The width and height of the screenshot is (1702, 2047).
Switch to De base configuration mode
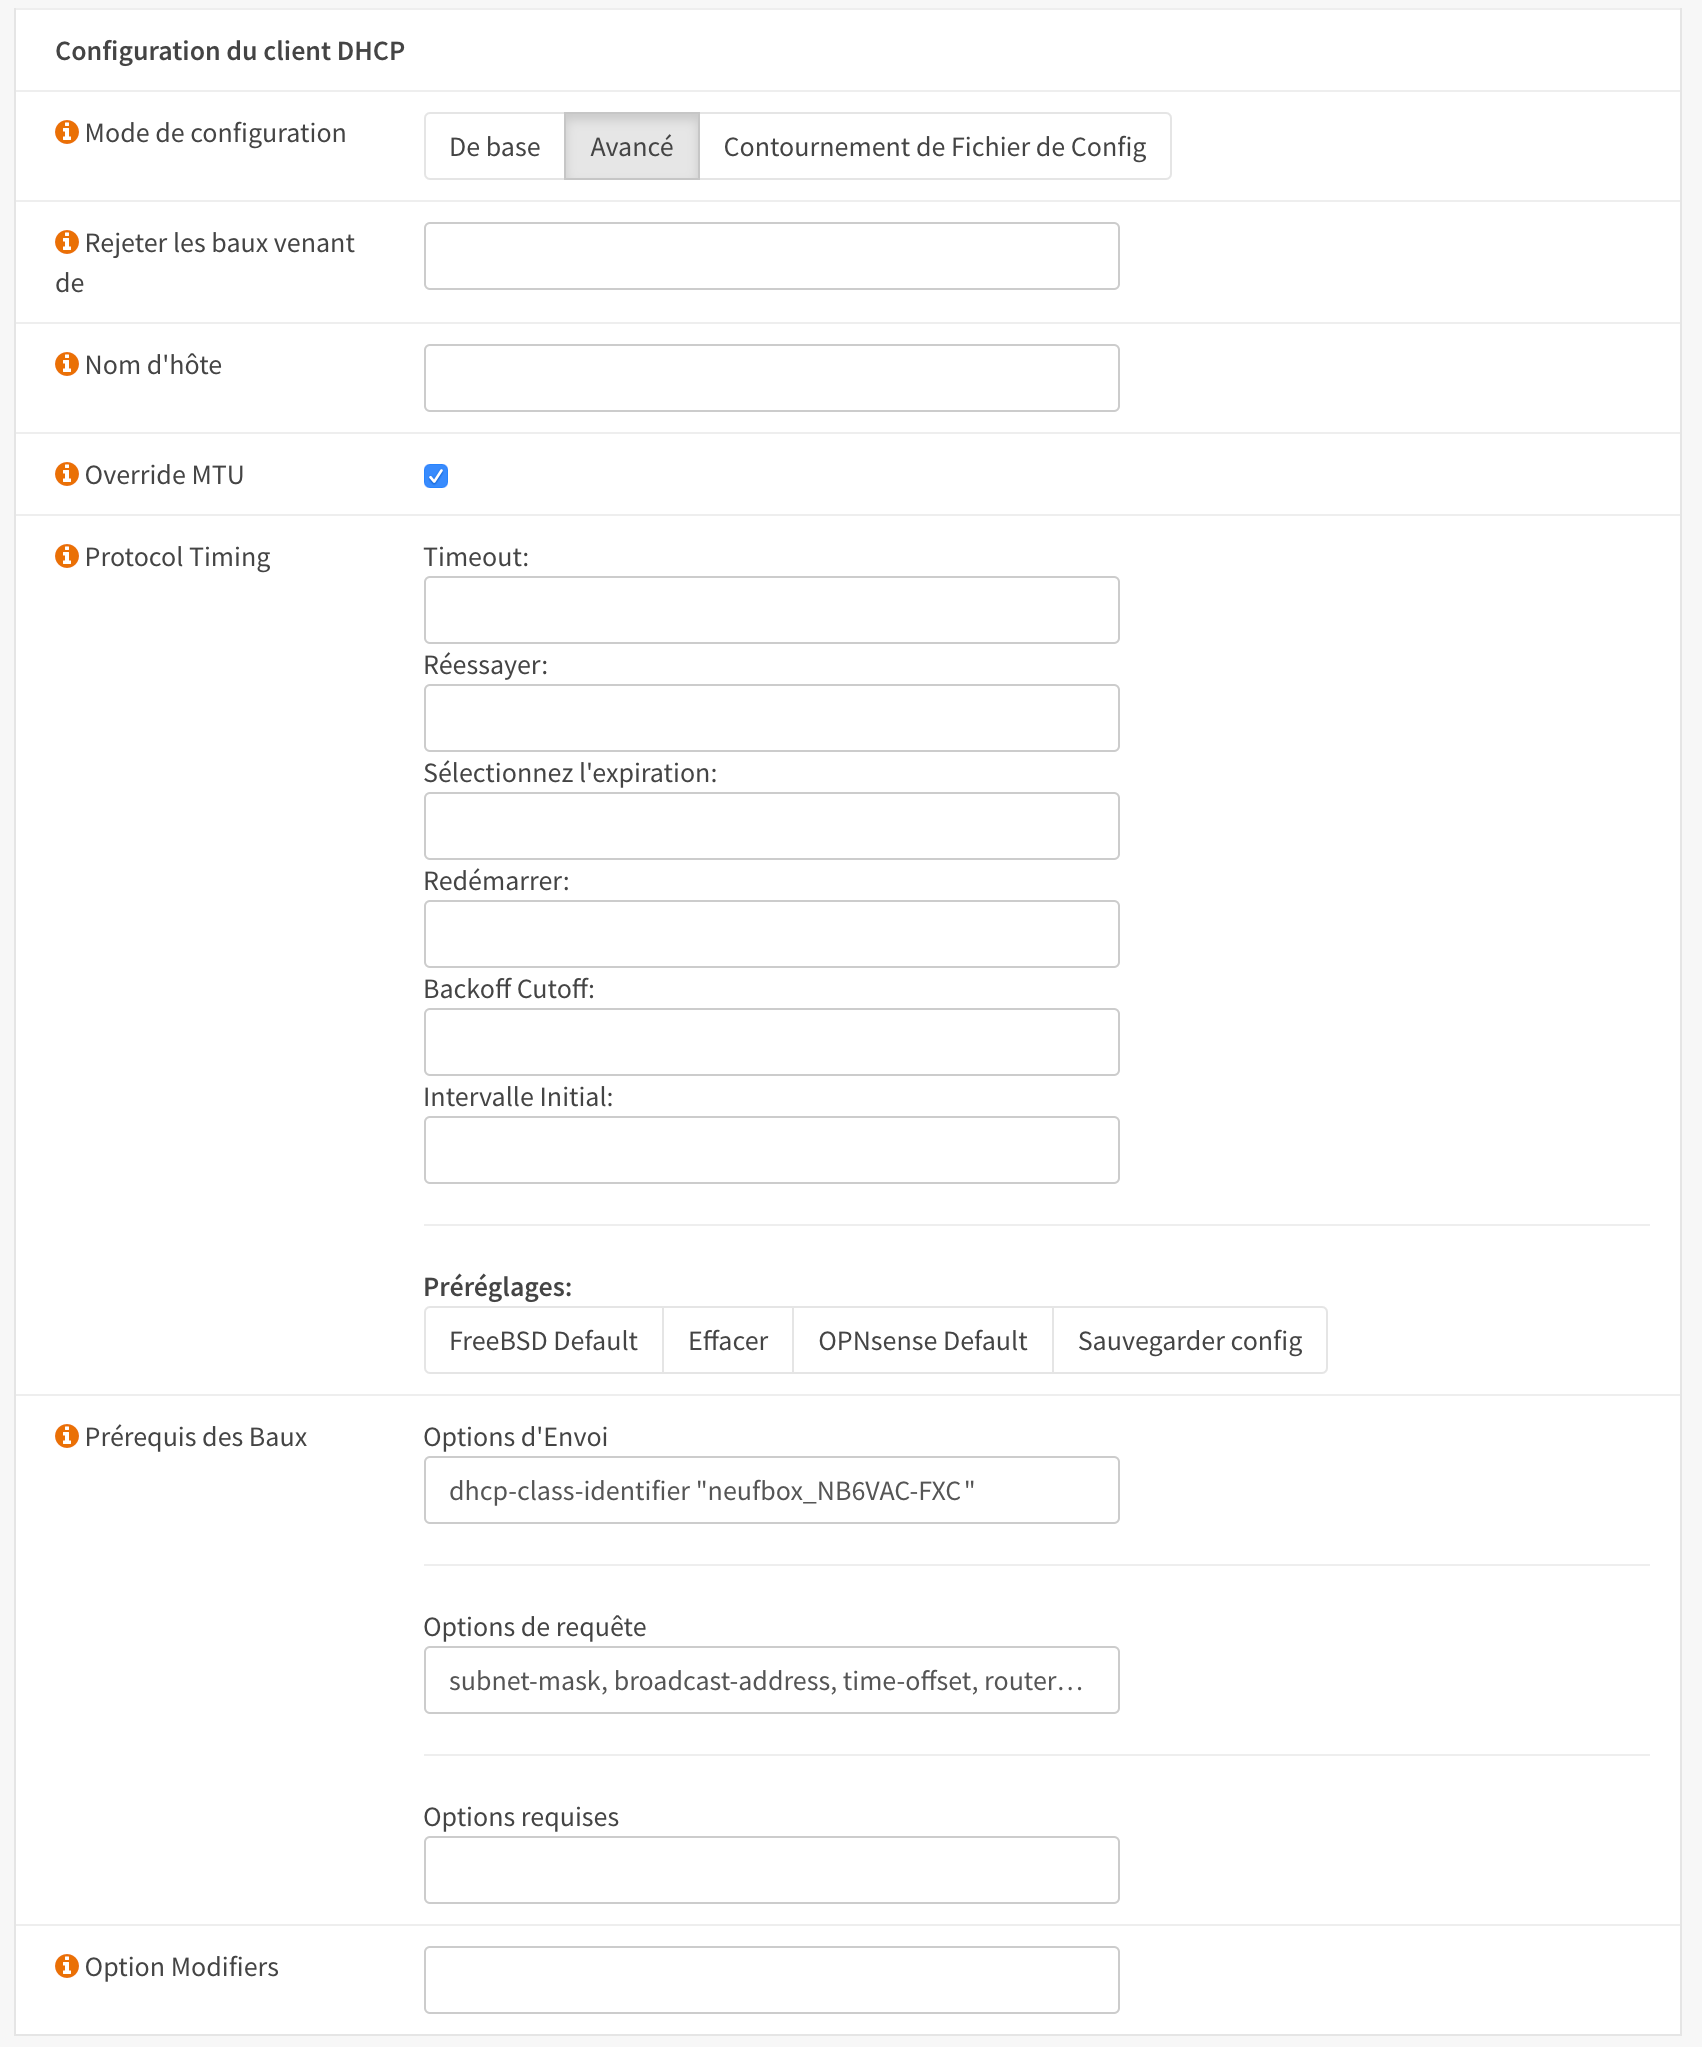[x=494, y=147]
